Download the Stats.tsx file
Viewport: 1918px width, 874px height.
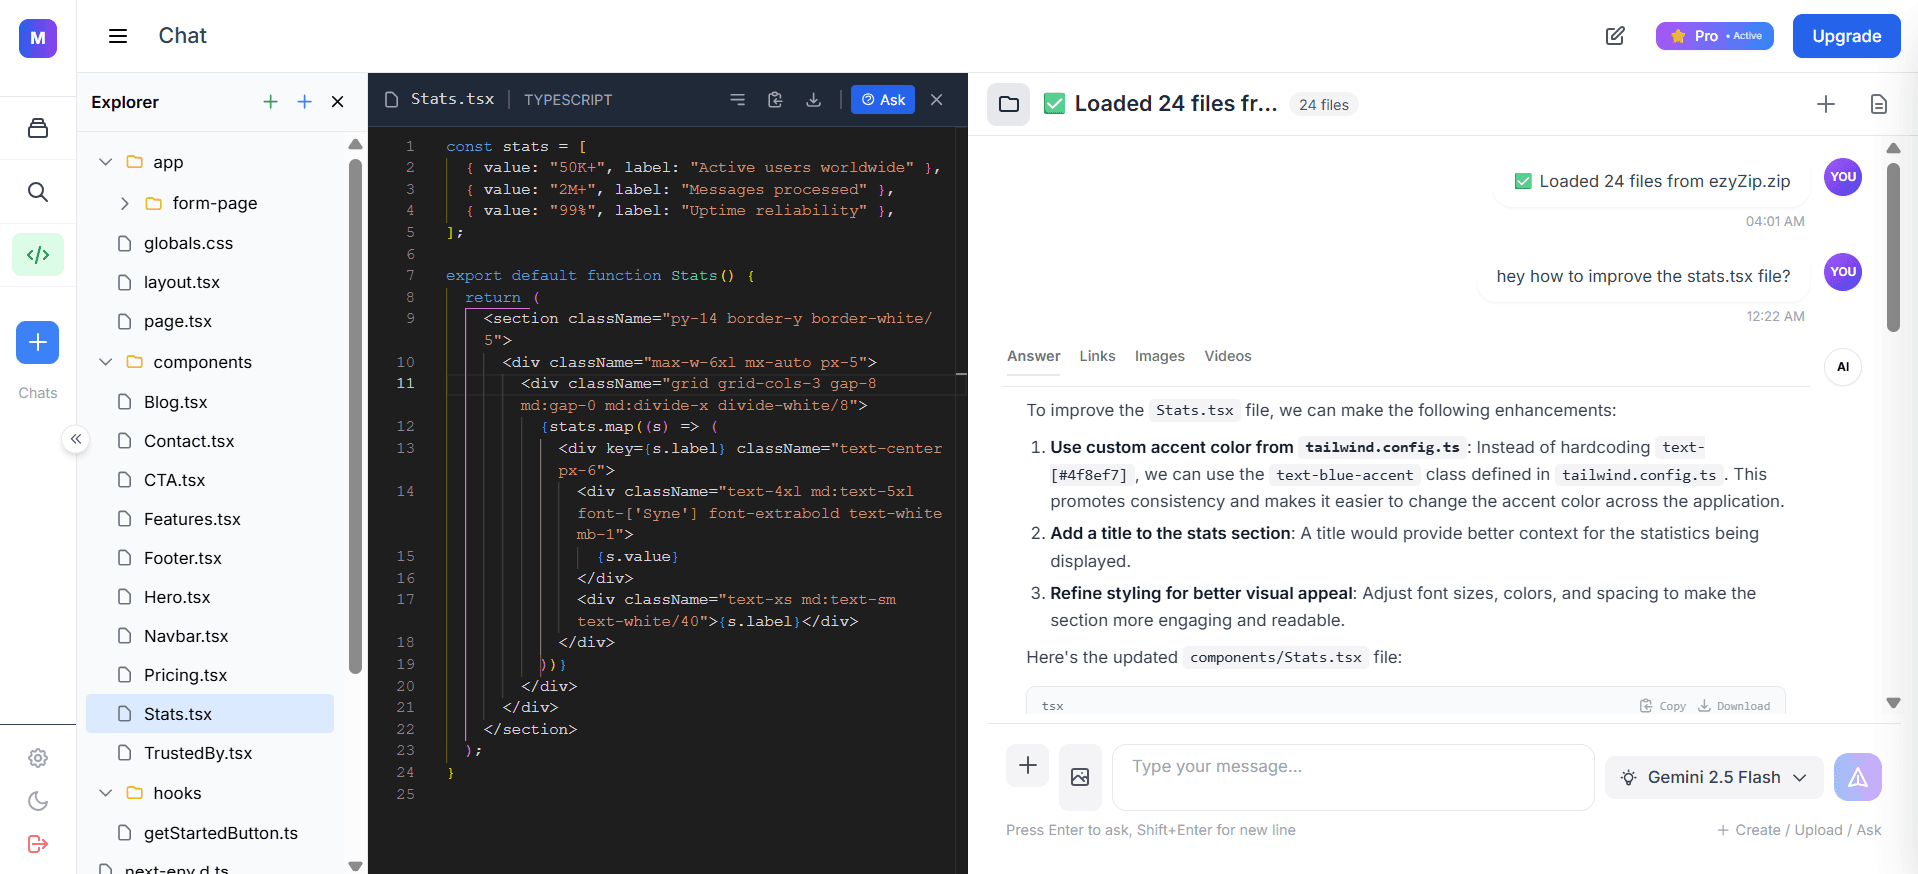(x=814, y=100)
